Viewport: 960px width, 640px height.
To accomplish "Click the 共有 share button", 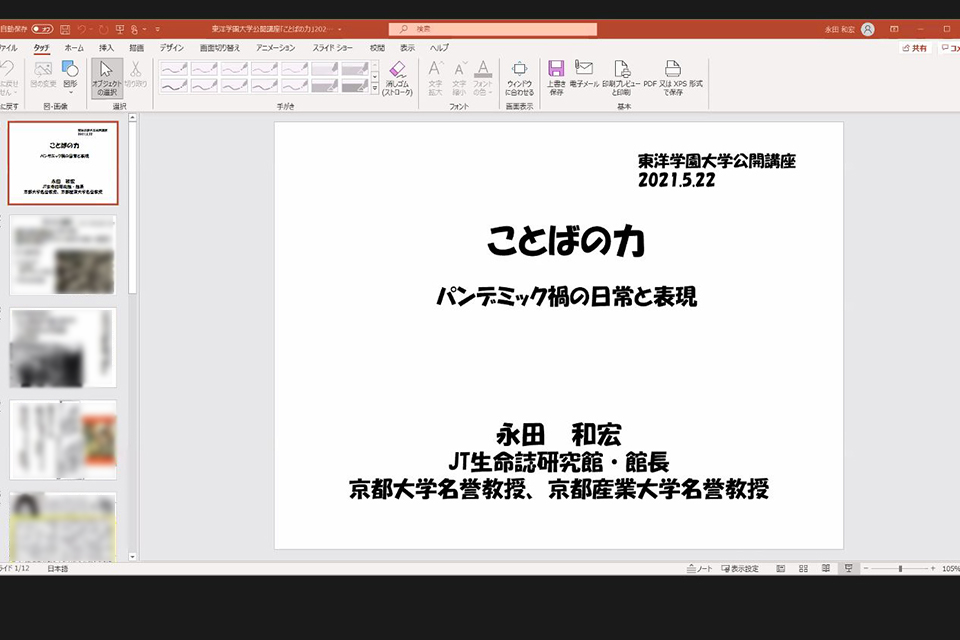I will (915, 48).
